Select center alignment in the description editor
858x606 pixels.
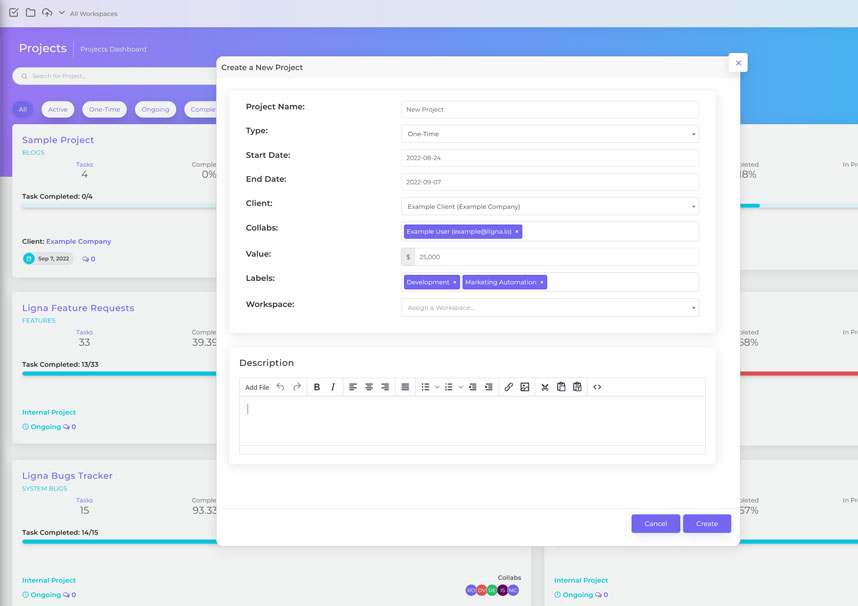368,387
